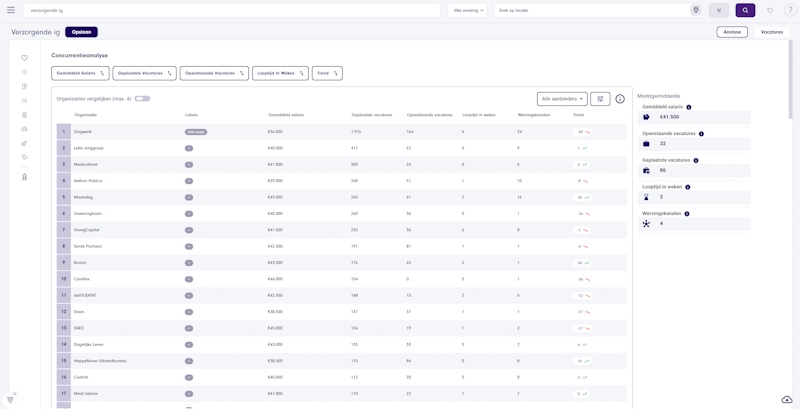800x409 pixels.
Task: Click the Hot Lead label on Zorgwerk
Action: coord(195,132)
